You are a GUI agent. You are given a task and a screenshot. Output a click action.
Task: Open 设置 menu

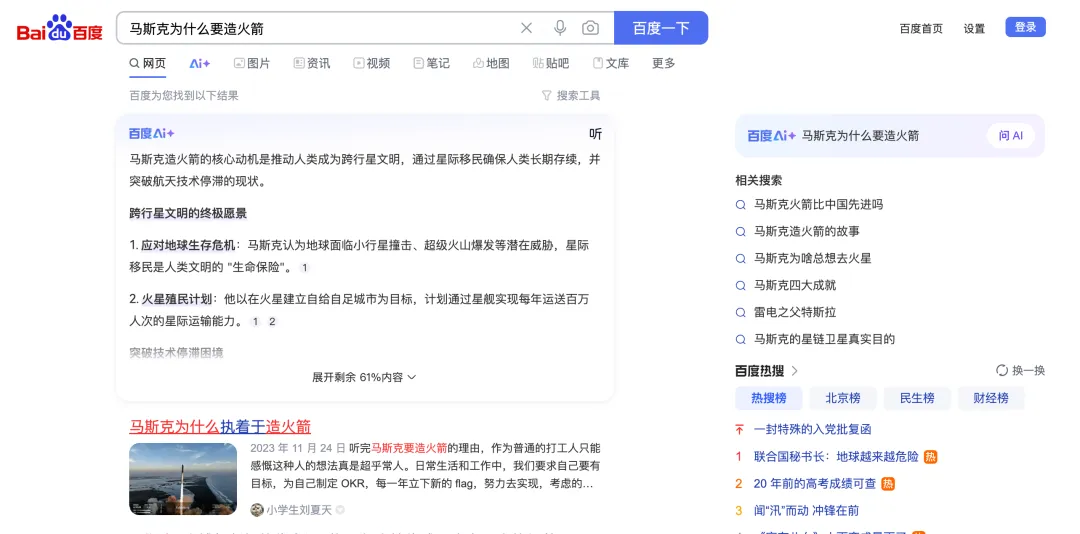pos(974,28)
